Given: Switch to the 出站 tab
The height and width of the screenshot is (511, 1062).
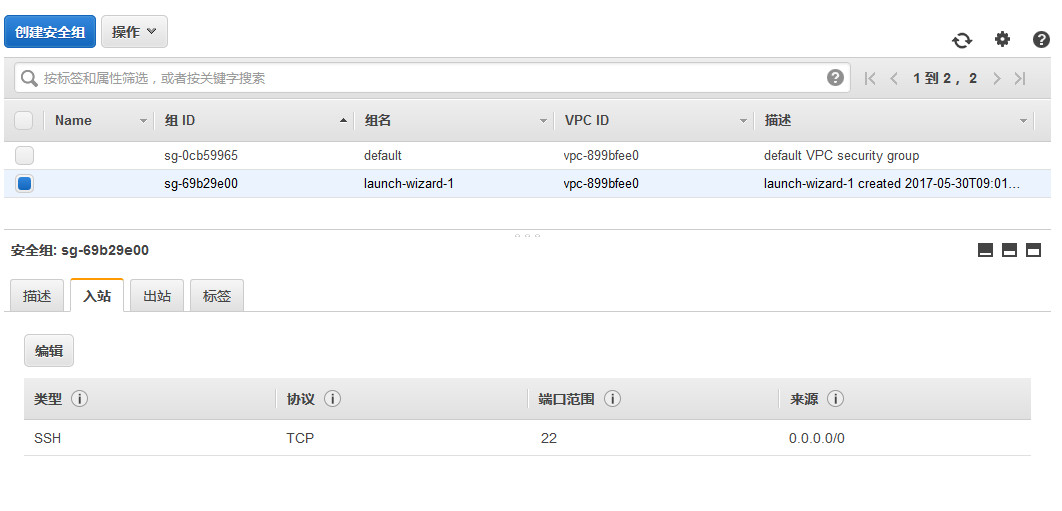Looking at the screenshot, I should (x=157, y=296).
